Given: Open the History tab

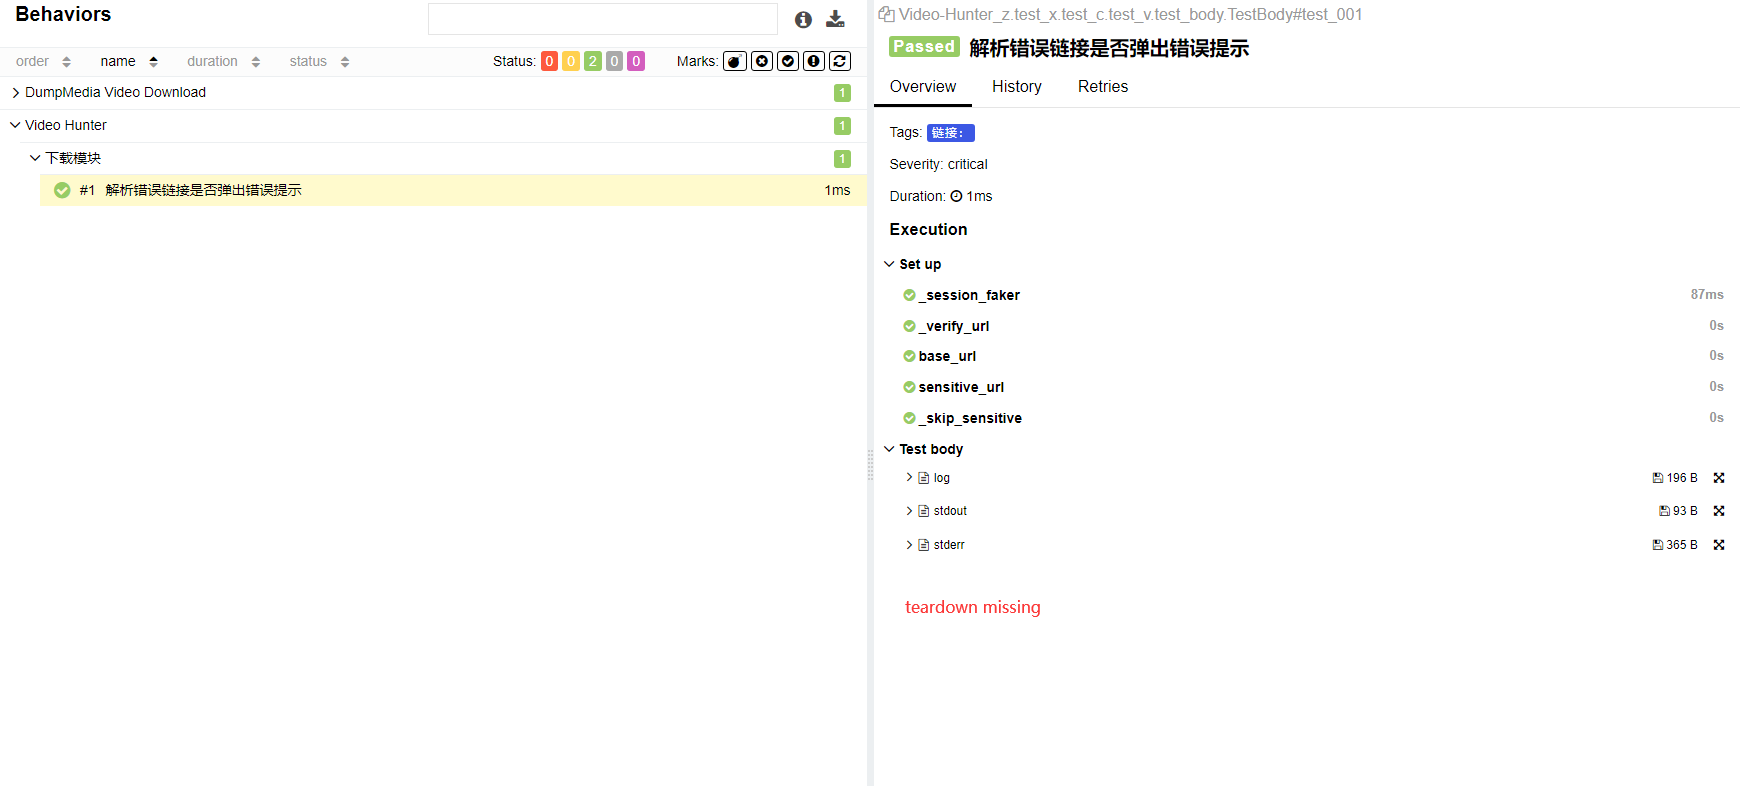Looking at the screenshot, I should [x=1017, y=87].
